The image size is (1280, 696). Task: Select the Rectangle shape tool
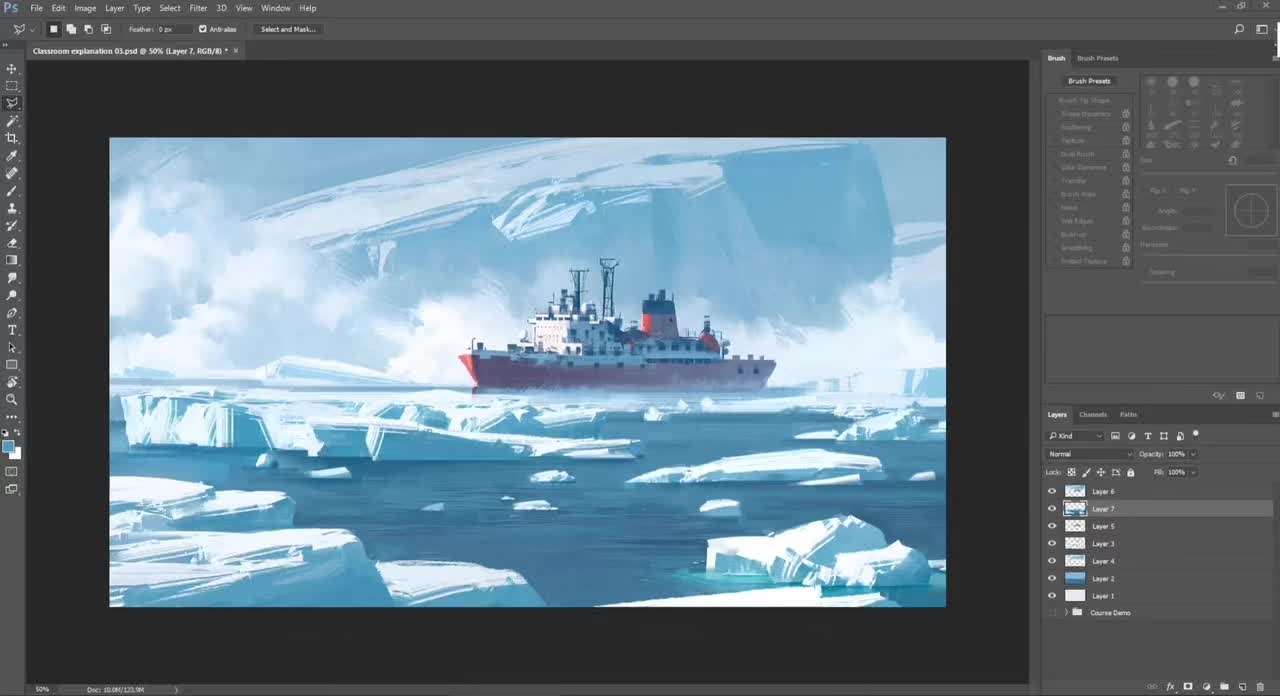[12, 365]
